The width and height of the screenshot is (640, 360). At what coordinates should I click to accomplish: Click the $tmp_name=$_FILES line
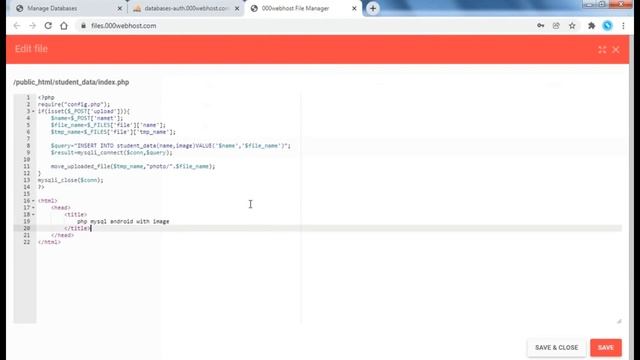click(113, 132)
